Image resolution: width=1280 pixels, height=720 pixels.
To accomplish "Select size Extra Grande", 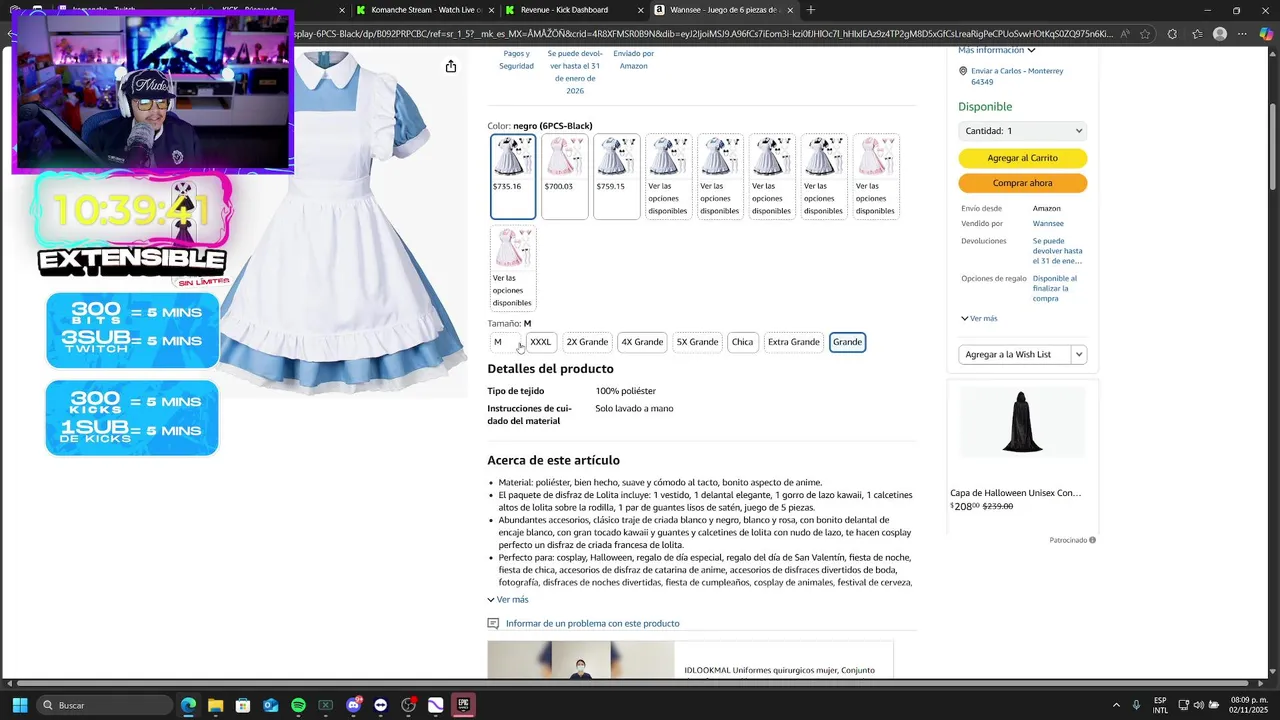I will tap(793, 342).
